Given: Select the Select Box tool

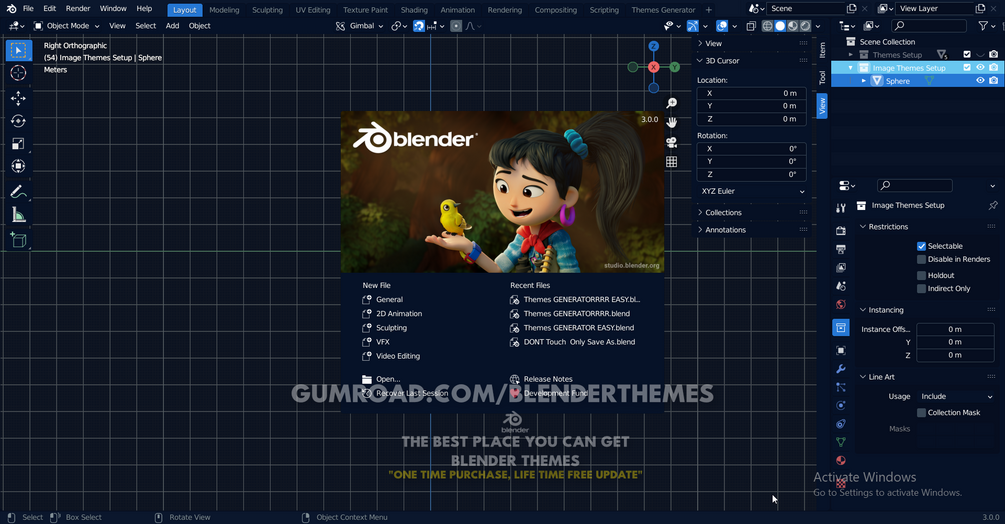Looking at the screenshot, I should click(19, 50).
